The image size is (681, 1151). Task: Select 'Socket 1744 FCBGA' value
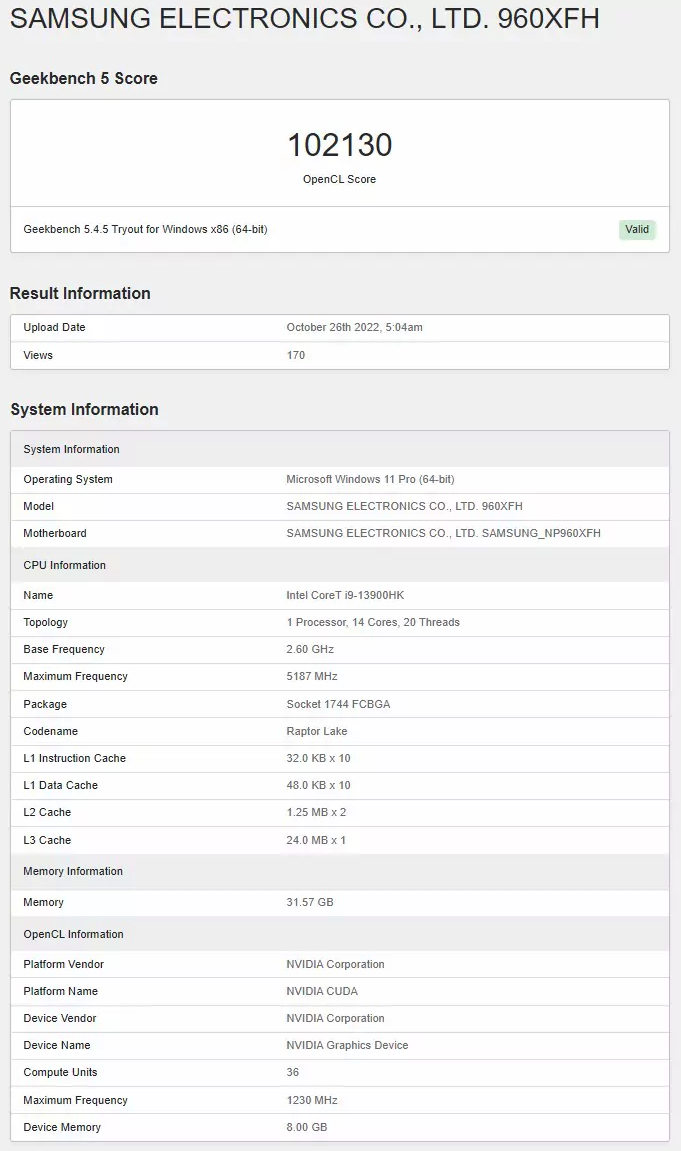tap(338, 705)
